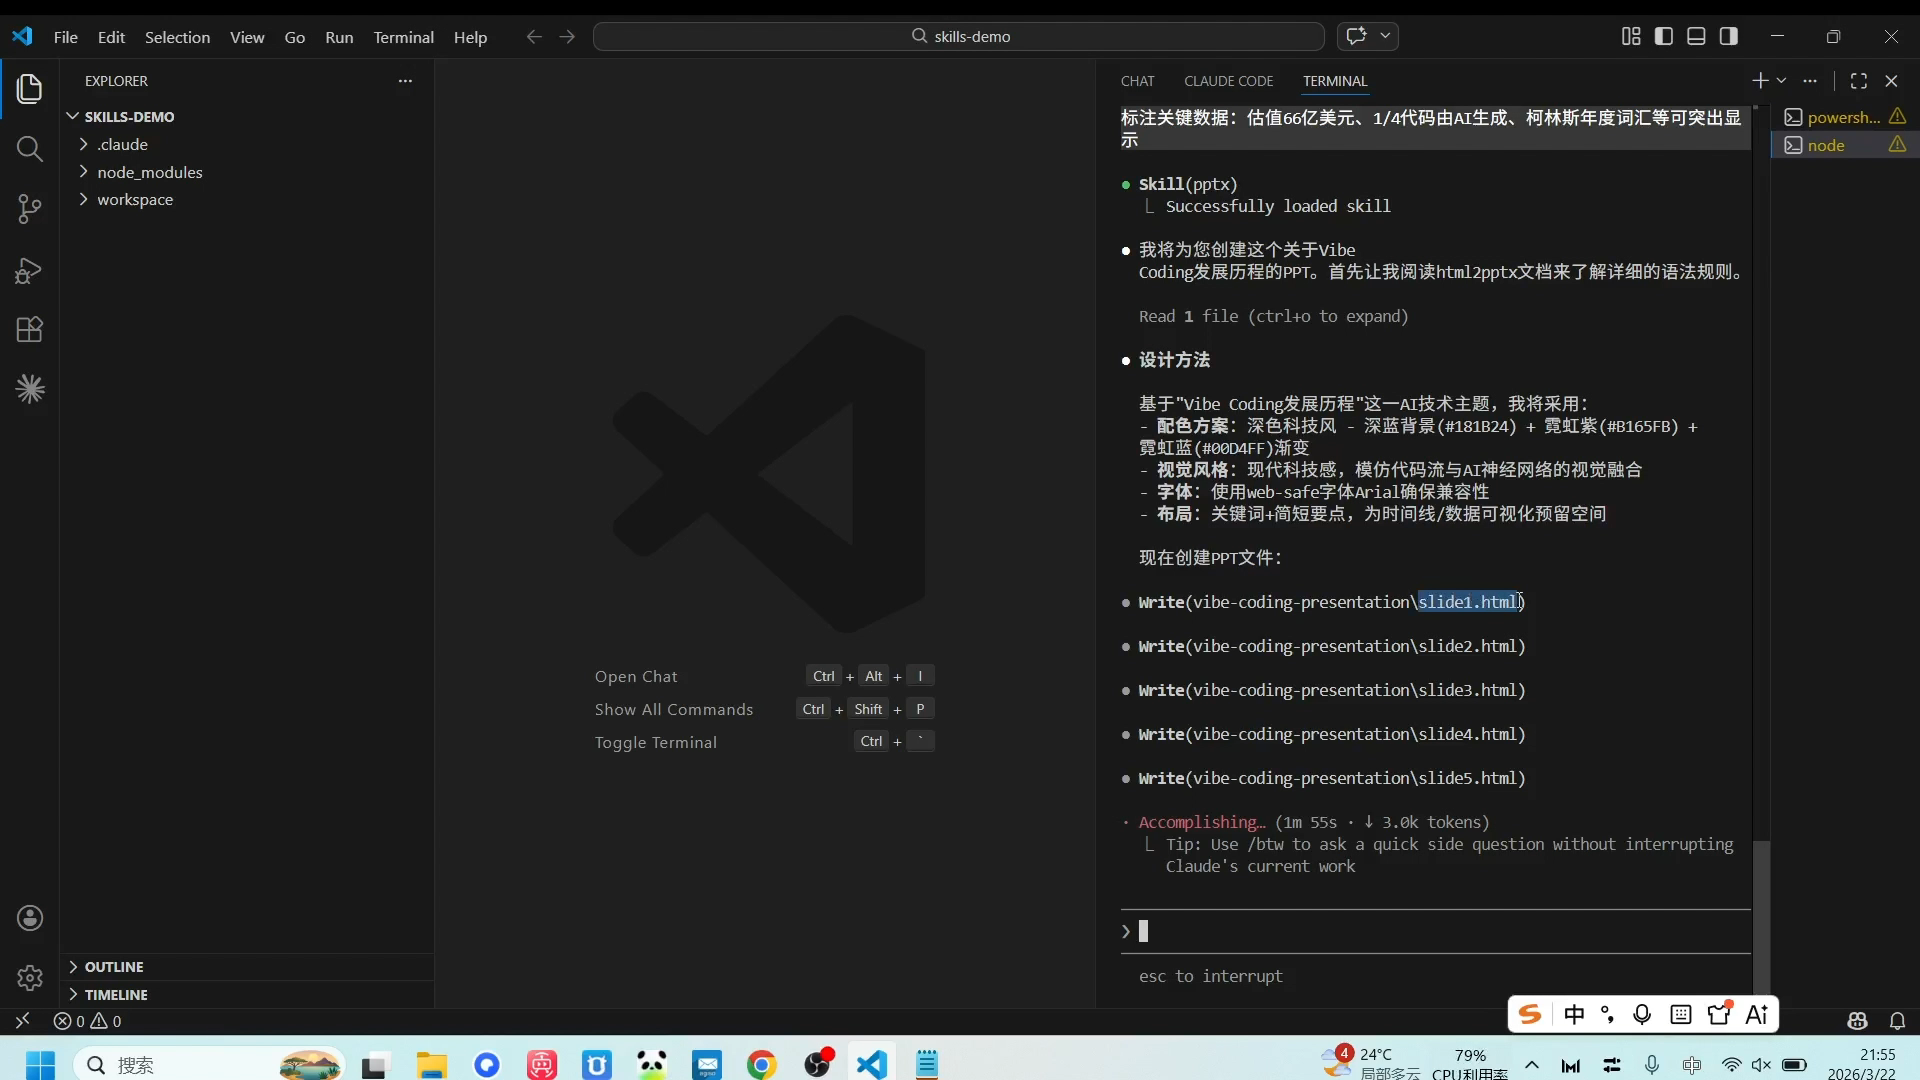
Task: Open Accounts menu in activity bar
Action: [30, 918]
